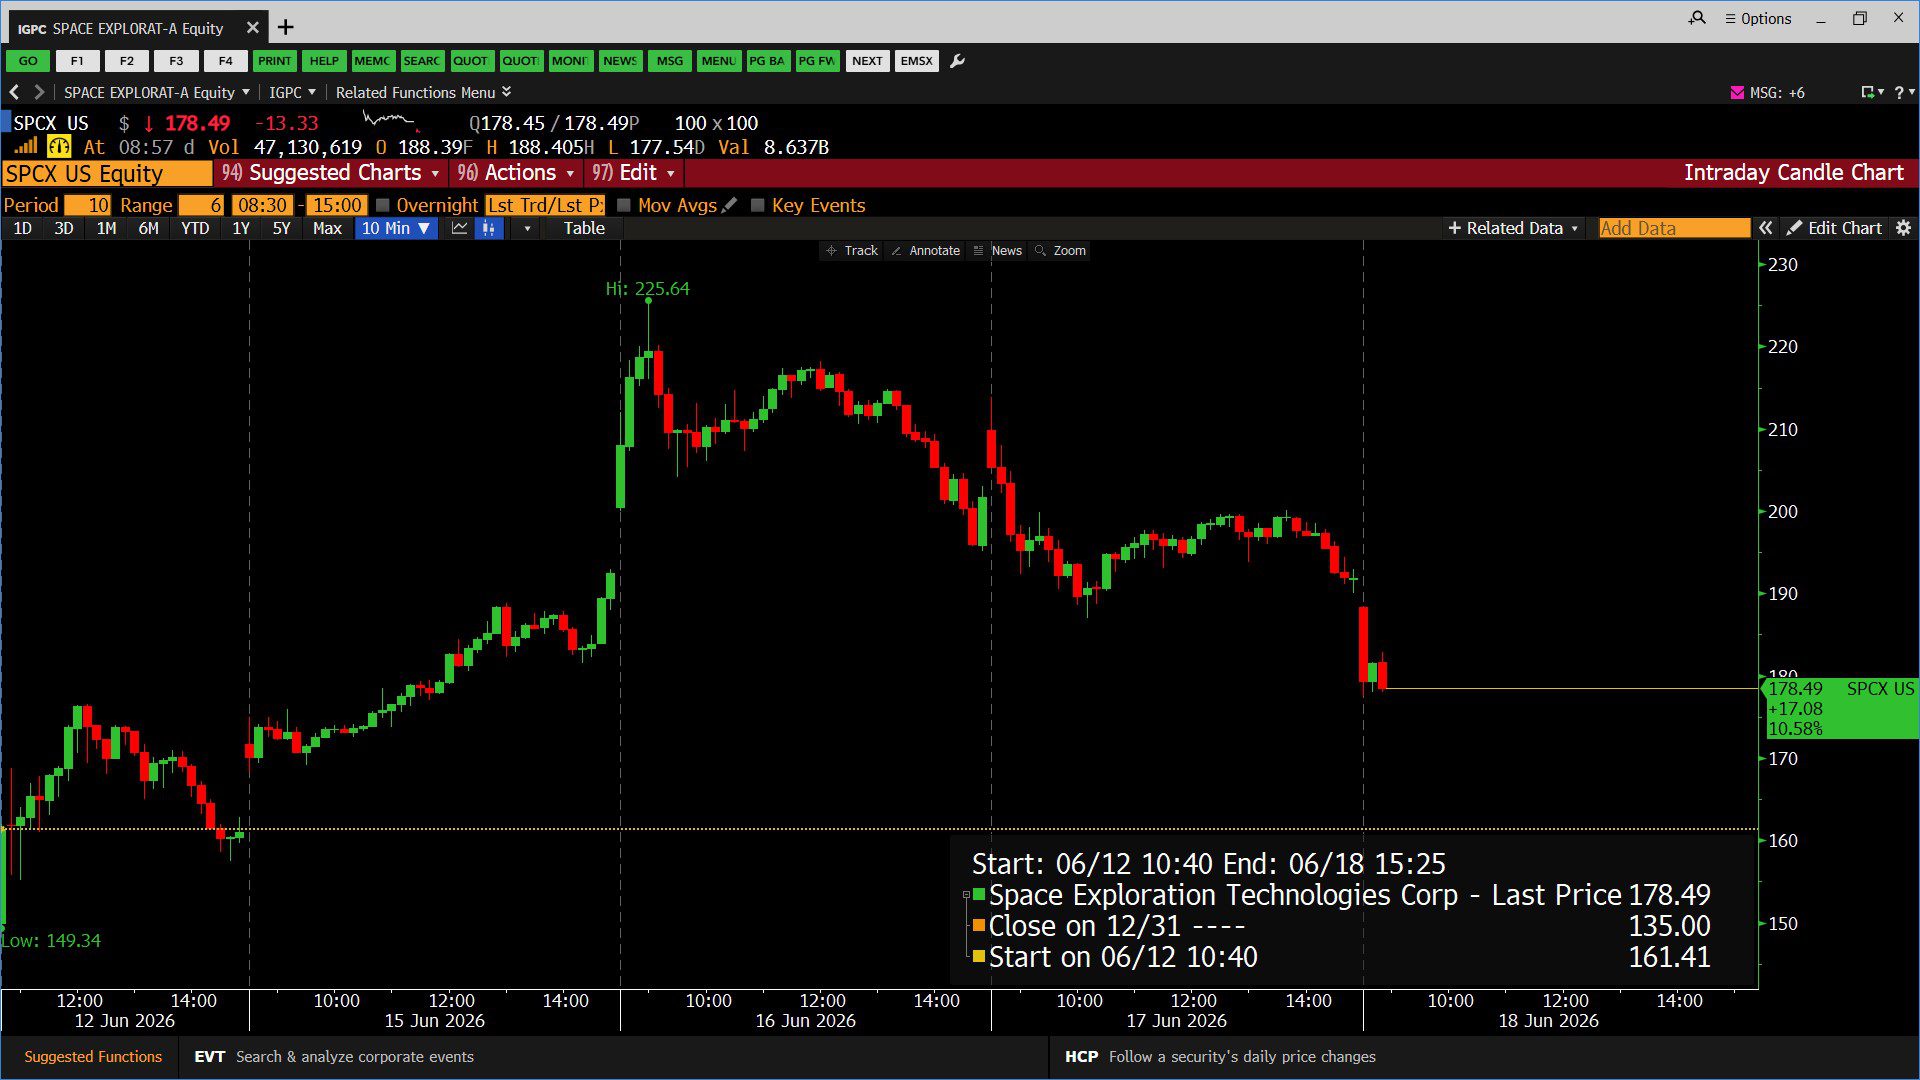Click the yellow gauge icon
This screenshot has height=1080, width=1920.
click(59, 147)
